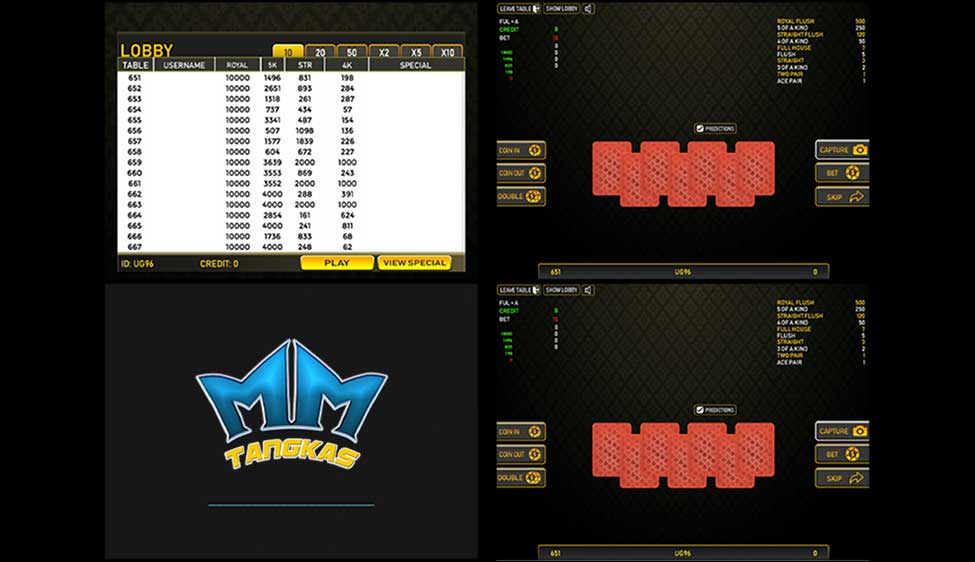The width and height of the screenshot is (975, 562).
Task: Click Coin Out chip button in bottom game screen
Action: [x=521, y=455]
